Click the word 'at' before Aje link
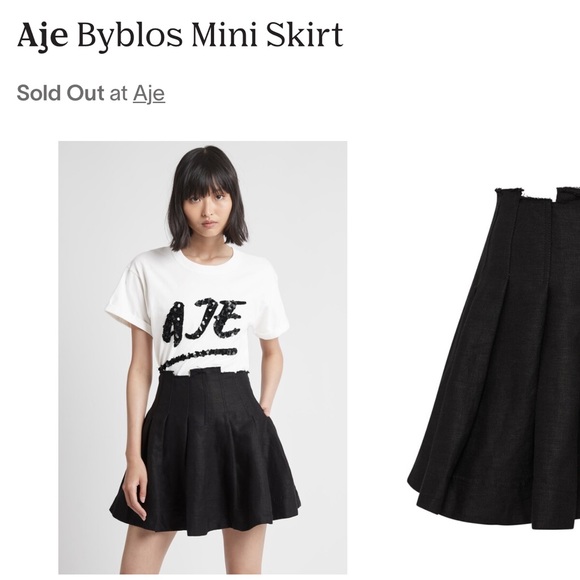Screen dimensions: 580x580 (x=118, y=94)
